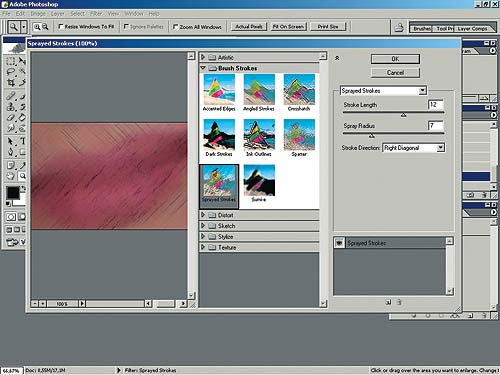Expand the Texture filter folder

coord(203,247)
